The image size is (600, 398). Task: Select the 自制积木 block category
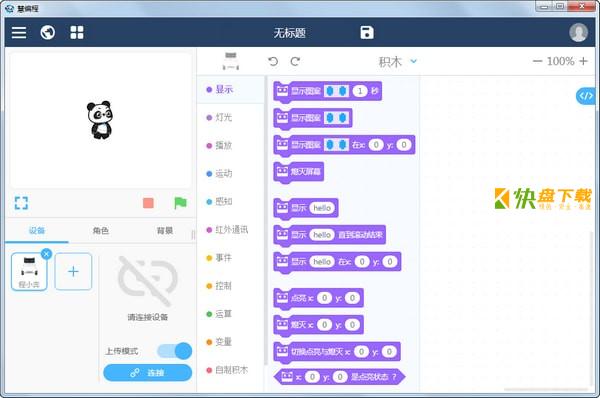[x=231, y=370]
